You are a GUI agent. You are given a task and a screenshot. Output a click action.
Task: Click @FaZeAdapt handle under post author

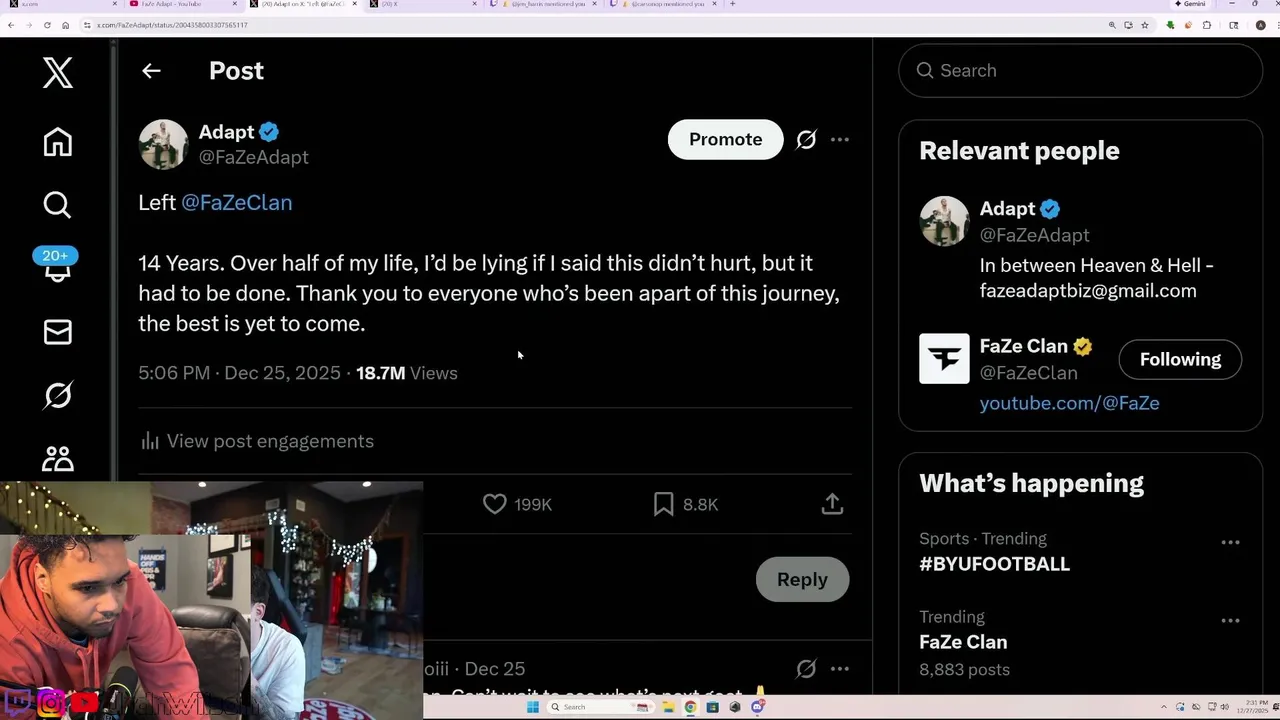coord(253,157)
